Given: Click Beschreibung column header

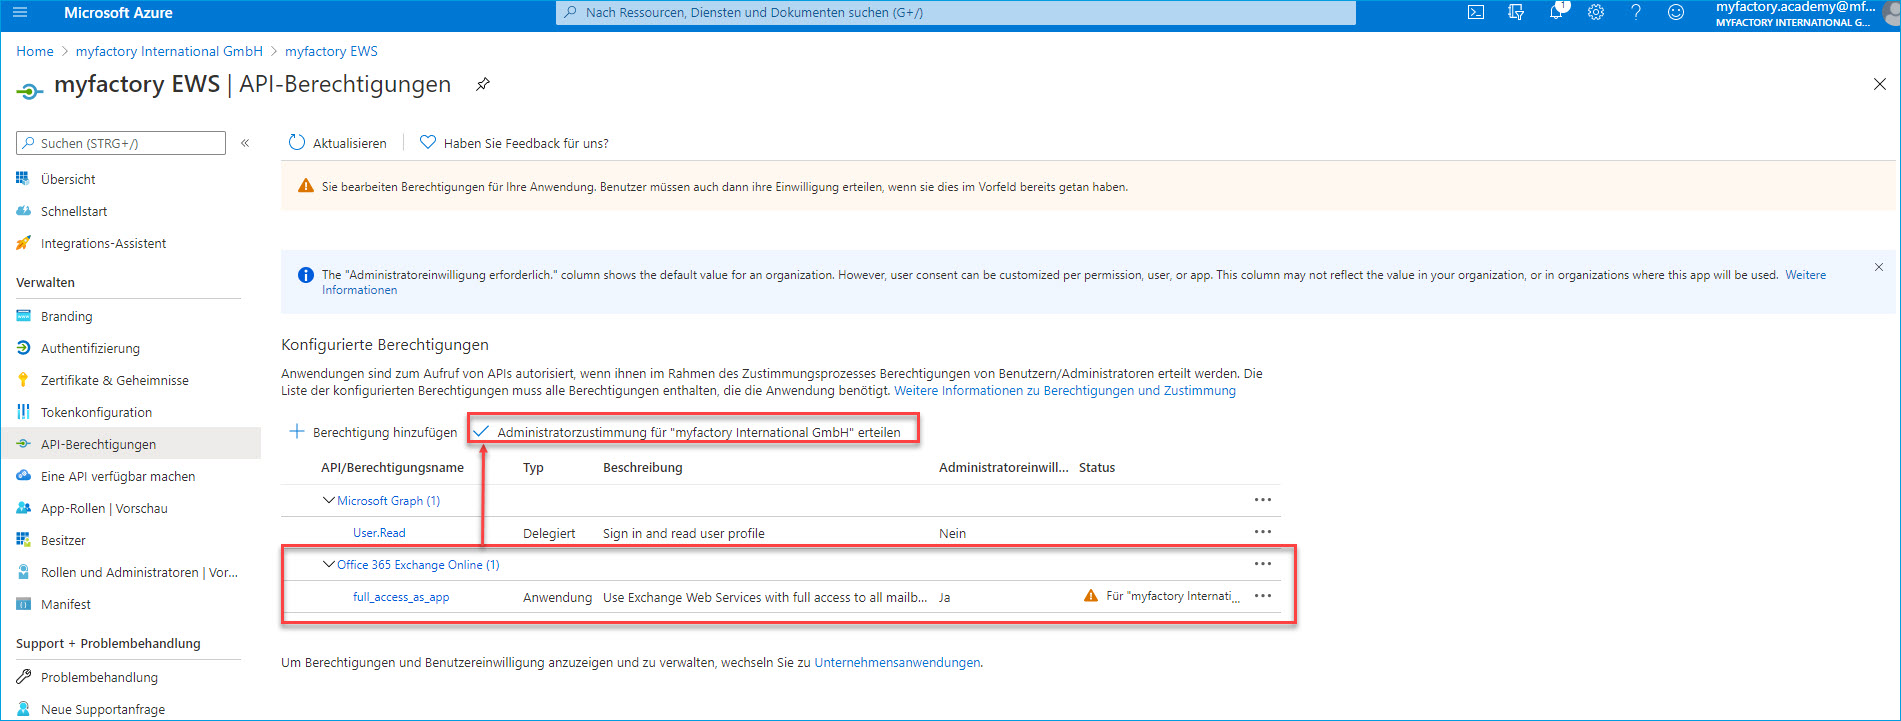Looking at the screenshot, I should coord(642,467).
